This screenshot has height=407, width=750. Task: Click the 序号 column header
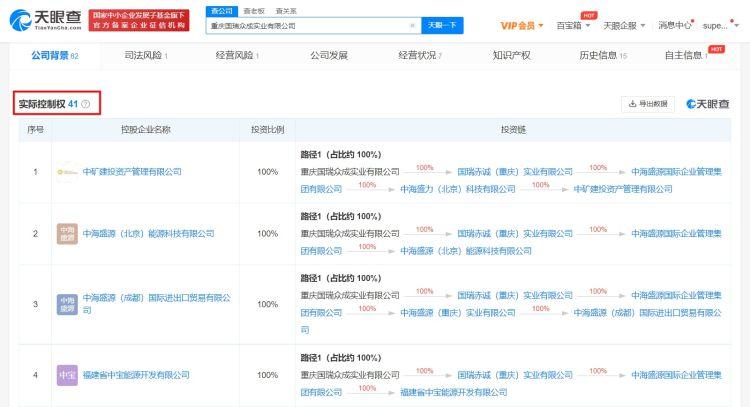[35, 130]
